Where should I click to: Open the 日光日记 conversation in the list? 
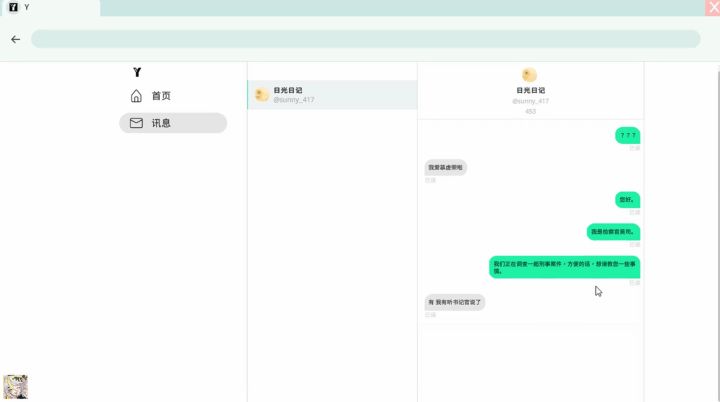(x=332, y=95)
